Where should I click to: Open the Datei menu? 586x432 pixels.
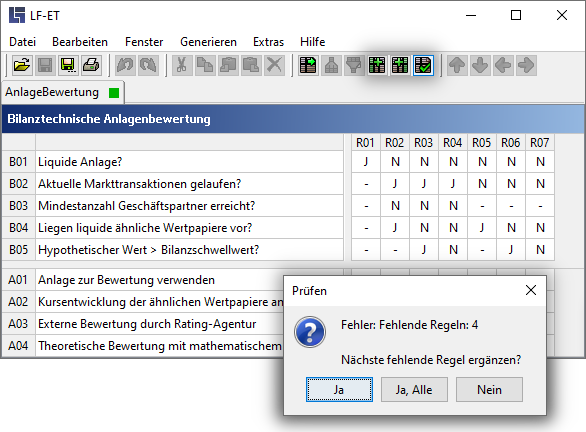[22, 42]
